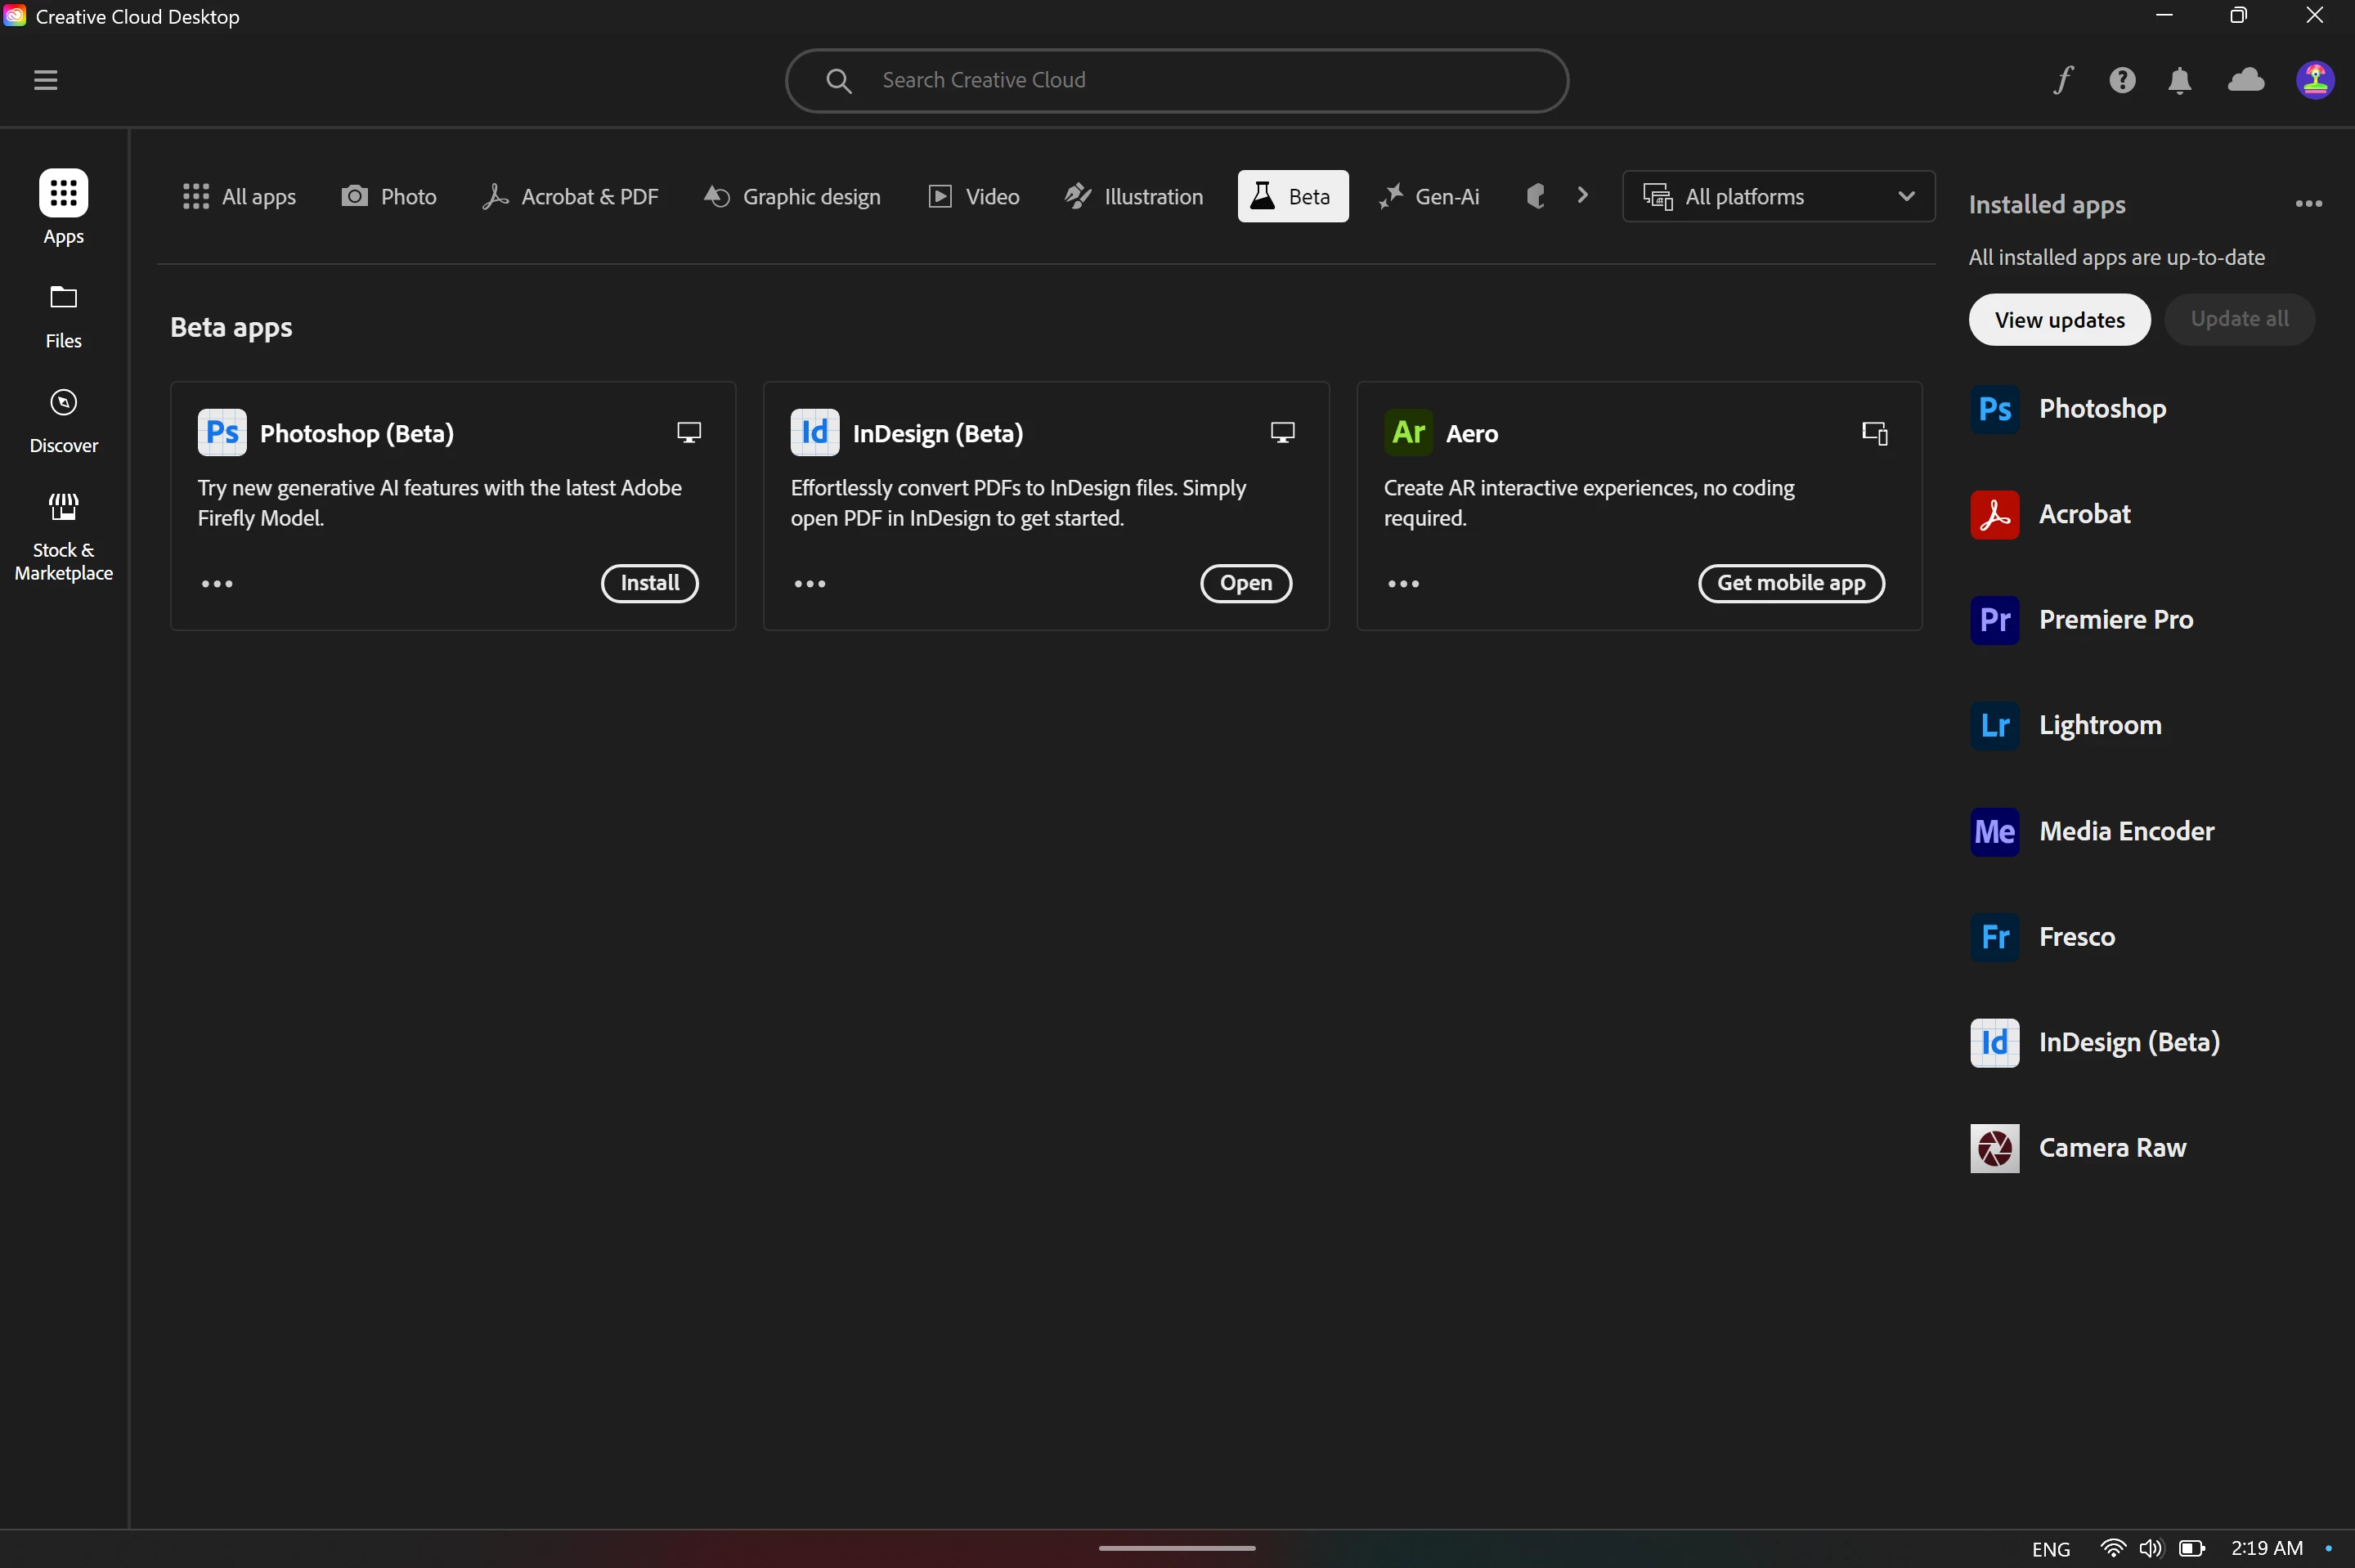Viewport: 2355px width, 1568px height.
Task: Open more options for Photoshop (Beta) card
Action: [217, 584]
